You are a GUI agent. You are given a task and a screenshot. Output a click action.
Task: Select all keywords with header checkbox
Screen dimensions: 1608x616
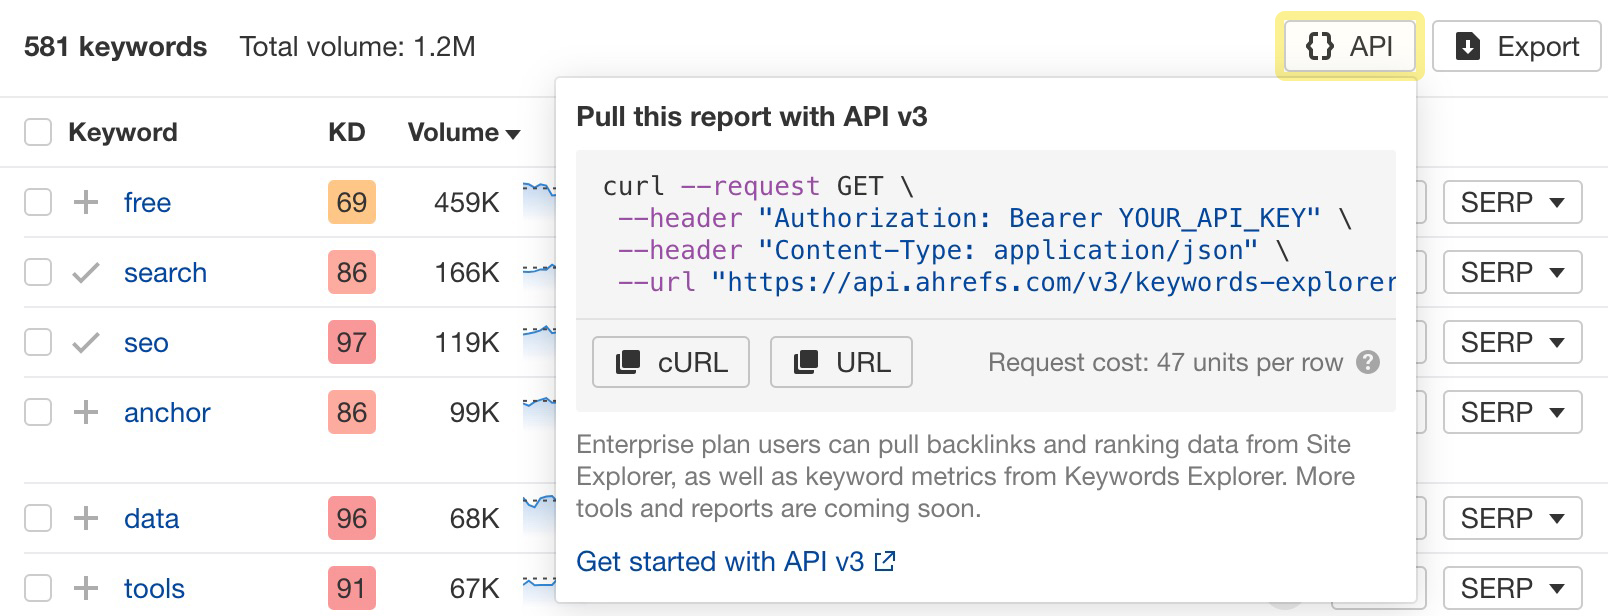coord(38,132)
